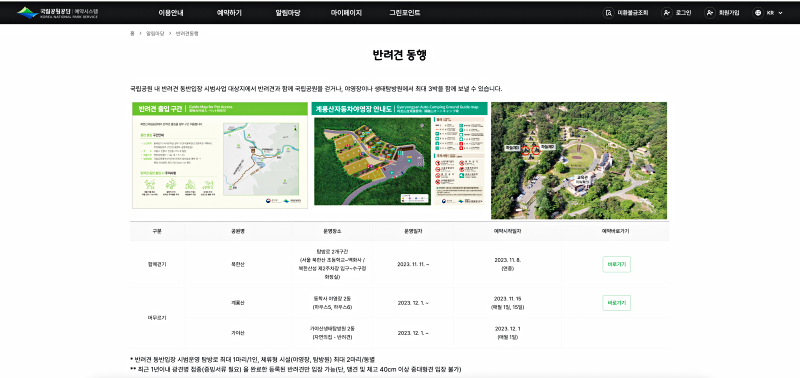800x378 pixels.
Task: Click the footnote mentioning 최대 1마리/1인
Action: tap(253, 360)
